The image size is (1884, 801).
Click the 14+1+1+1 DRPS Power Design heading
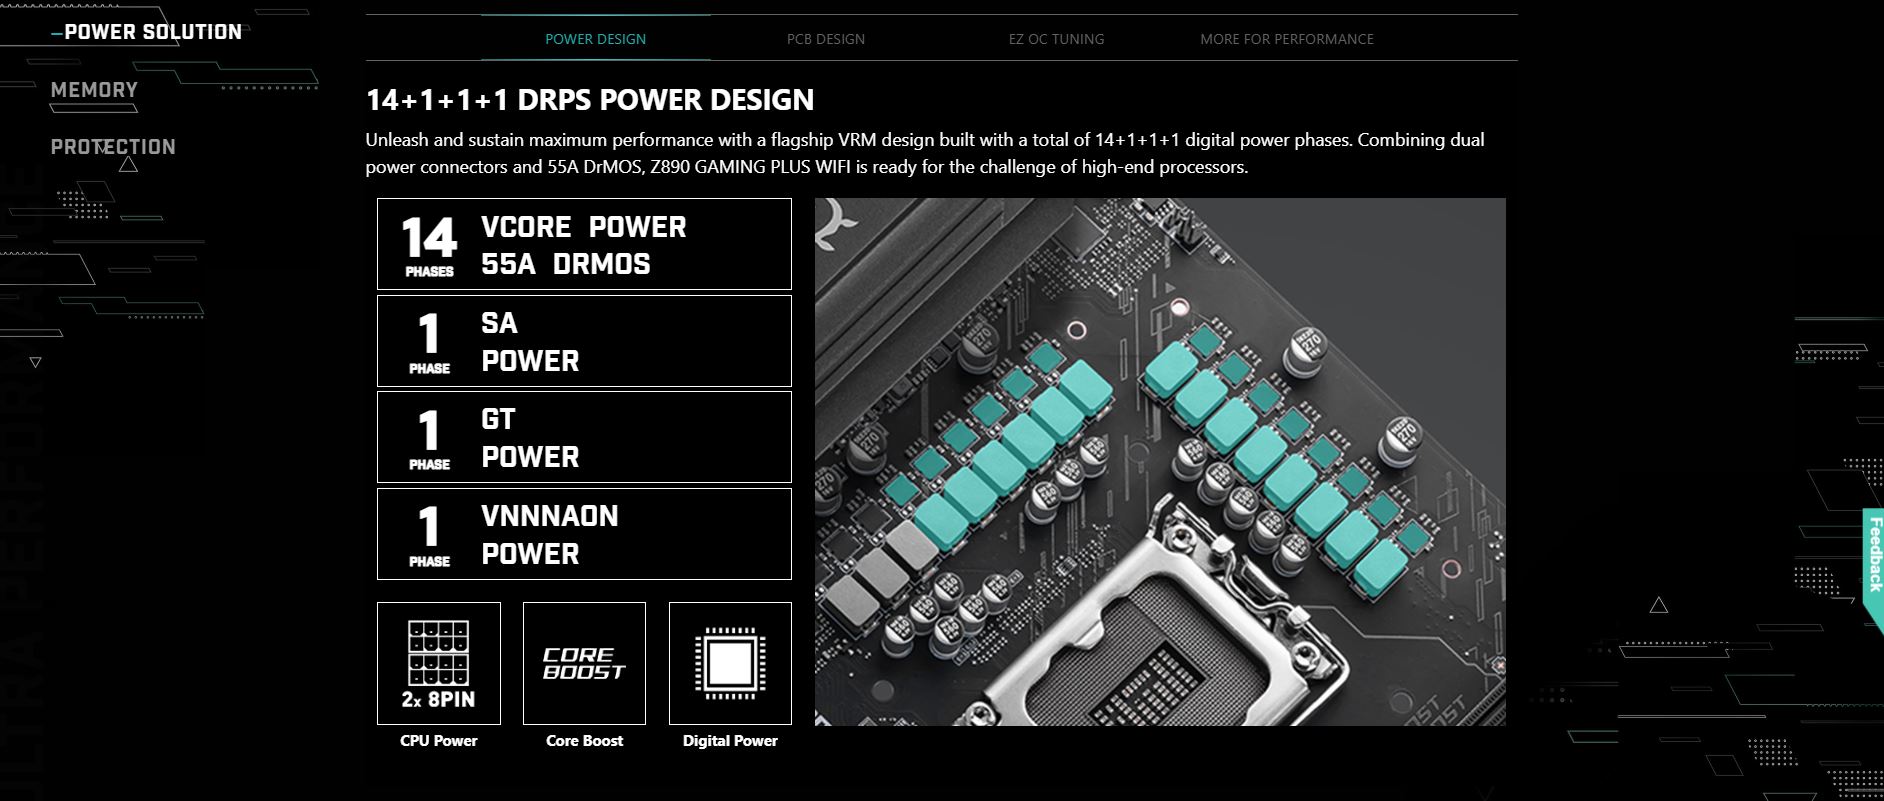590,100
